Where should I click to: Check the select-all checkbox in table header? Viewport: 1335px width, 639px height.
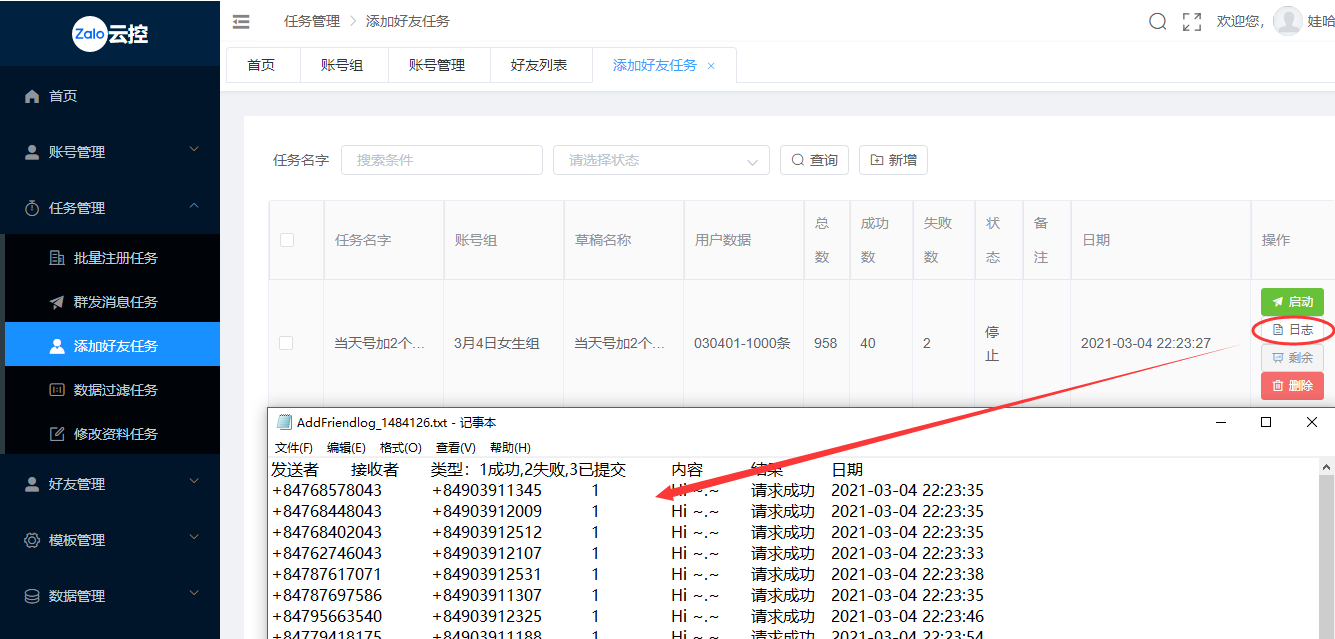tap(287, 240)
